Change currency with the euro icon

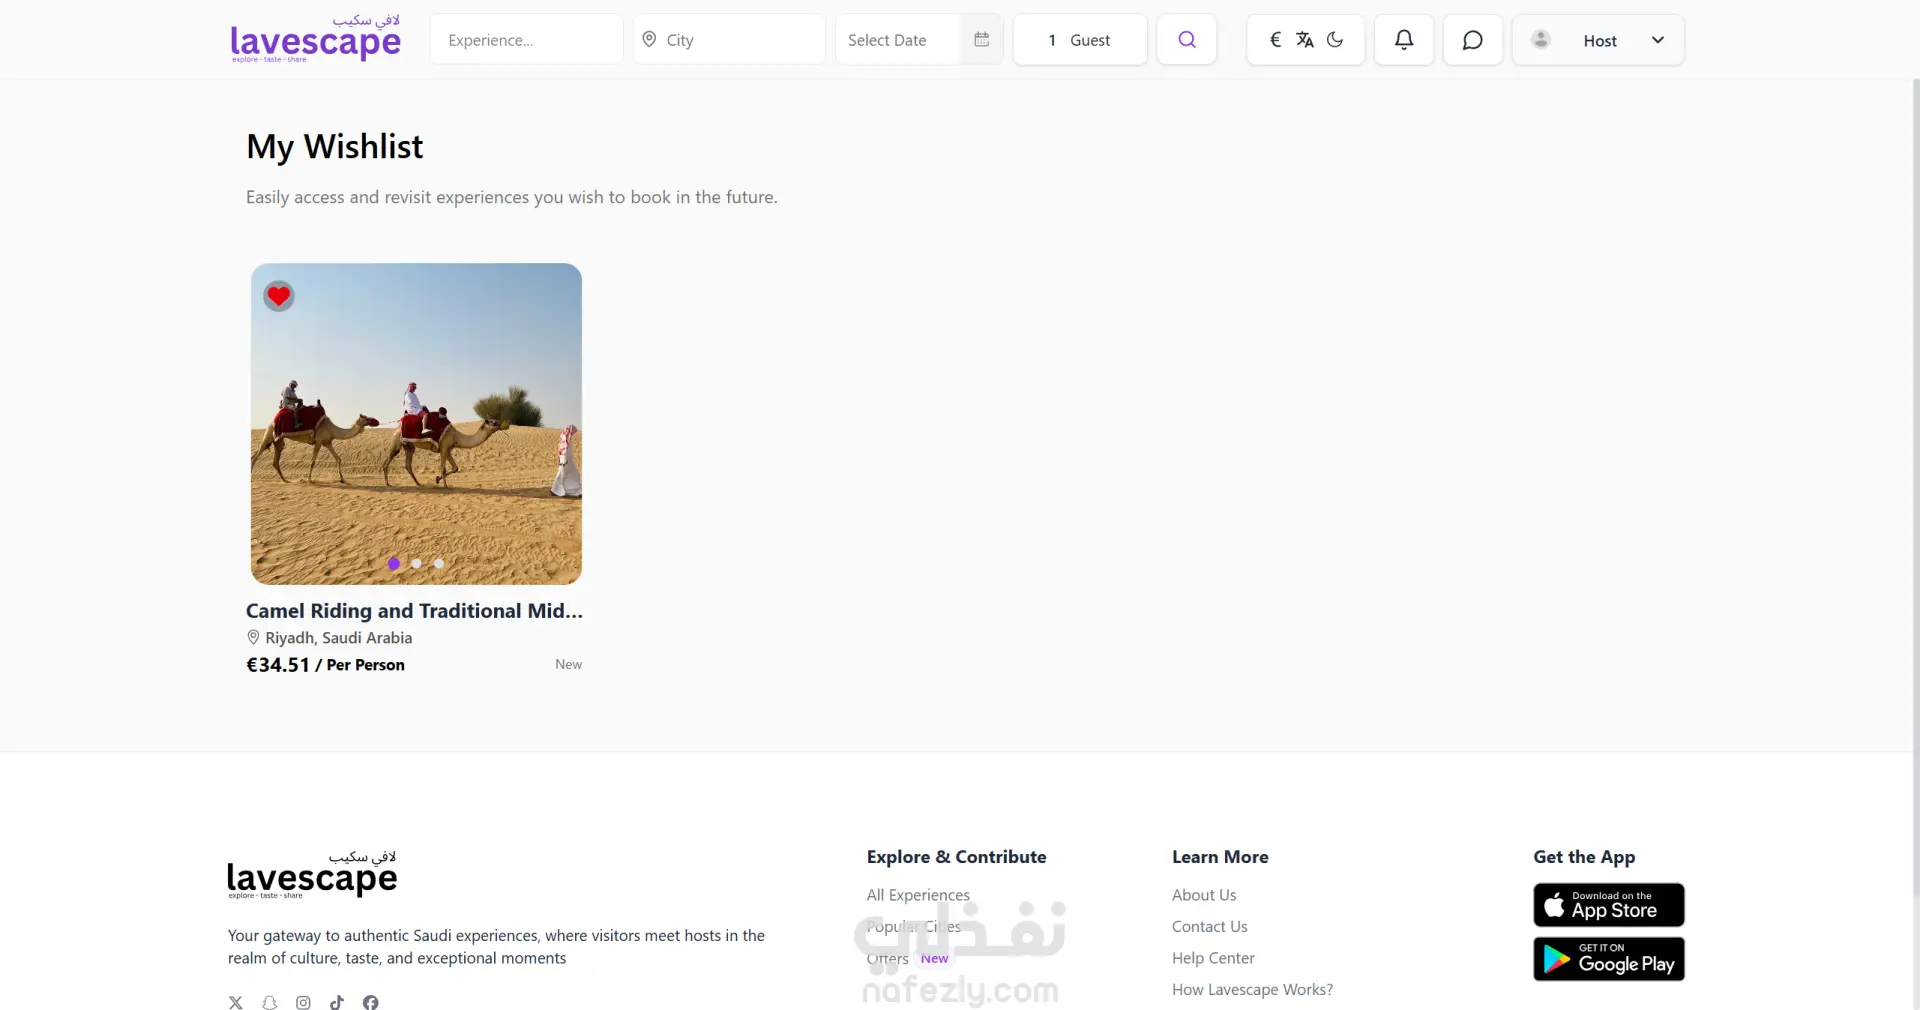point(1275,40)
